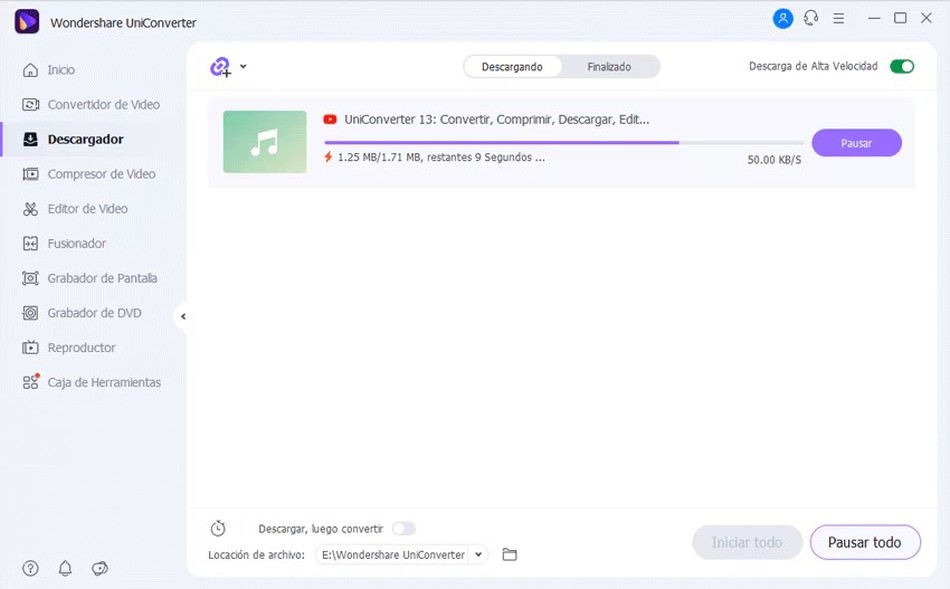Click the Reproductor player icon
950x589 pixels.
point(30,348)
